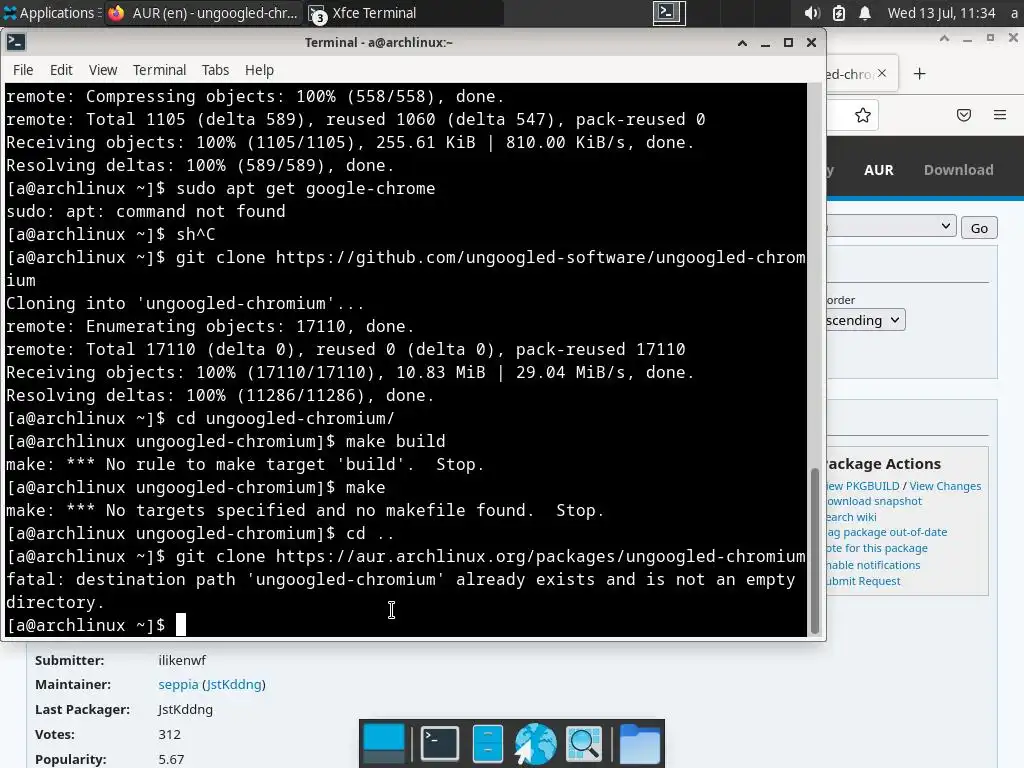Open the Download tab on the Arch site

coord(958,170)
